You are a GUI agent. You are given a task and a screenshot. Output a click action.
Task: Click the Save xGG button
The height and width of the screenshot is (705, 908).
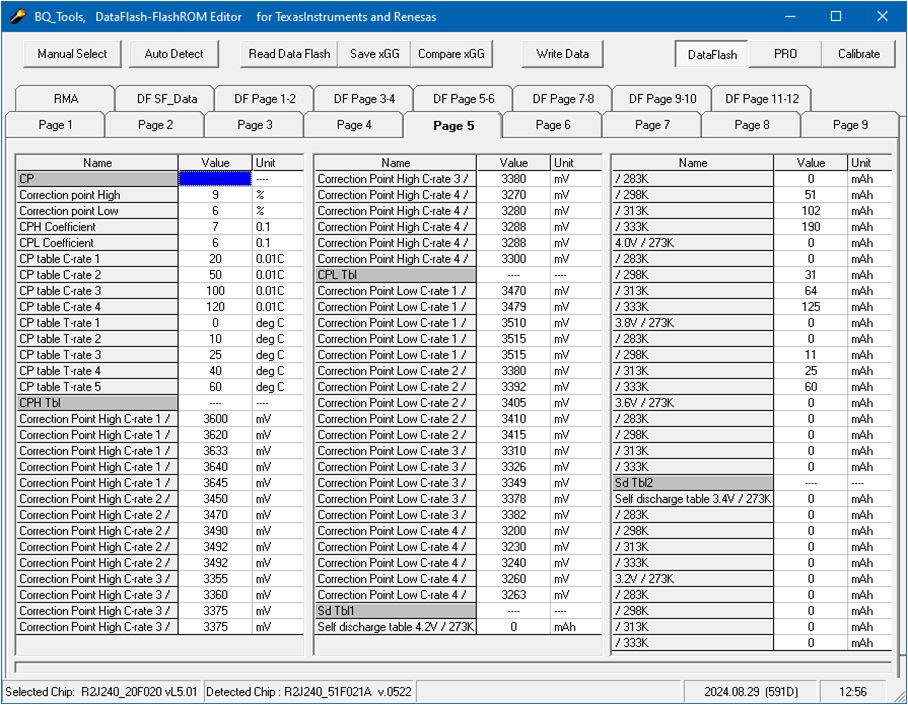tap(375, 54)
